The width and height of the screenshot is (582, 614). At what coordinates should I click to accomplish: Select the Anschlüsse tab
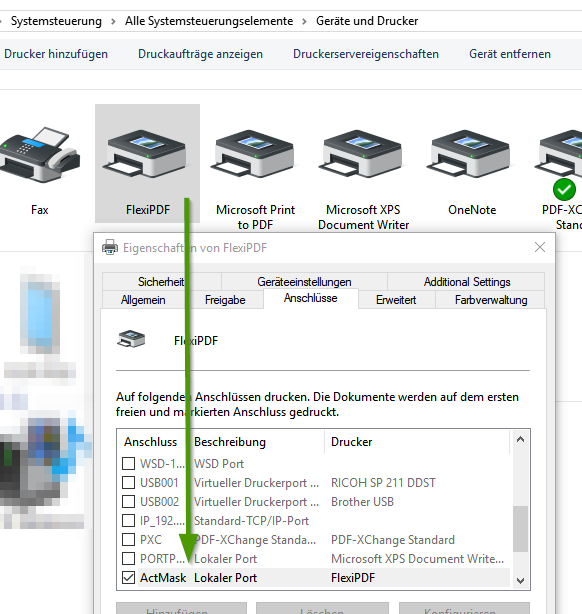pyautogui.click(x=311, y=298)
